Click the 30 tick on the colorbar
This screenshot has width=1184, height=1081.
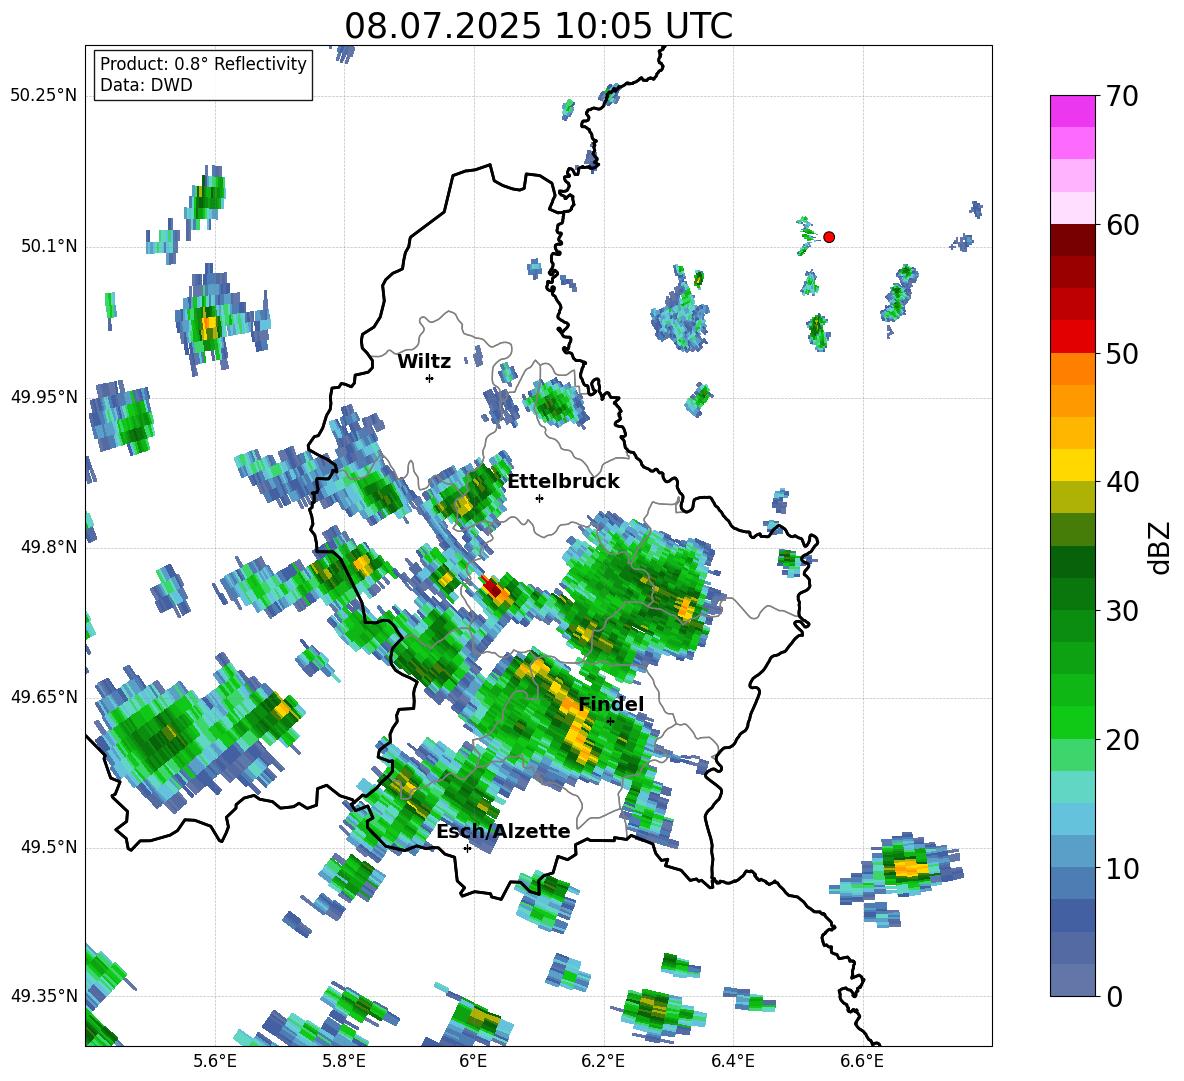pos(1121,611)
